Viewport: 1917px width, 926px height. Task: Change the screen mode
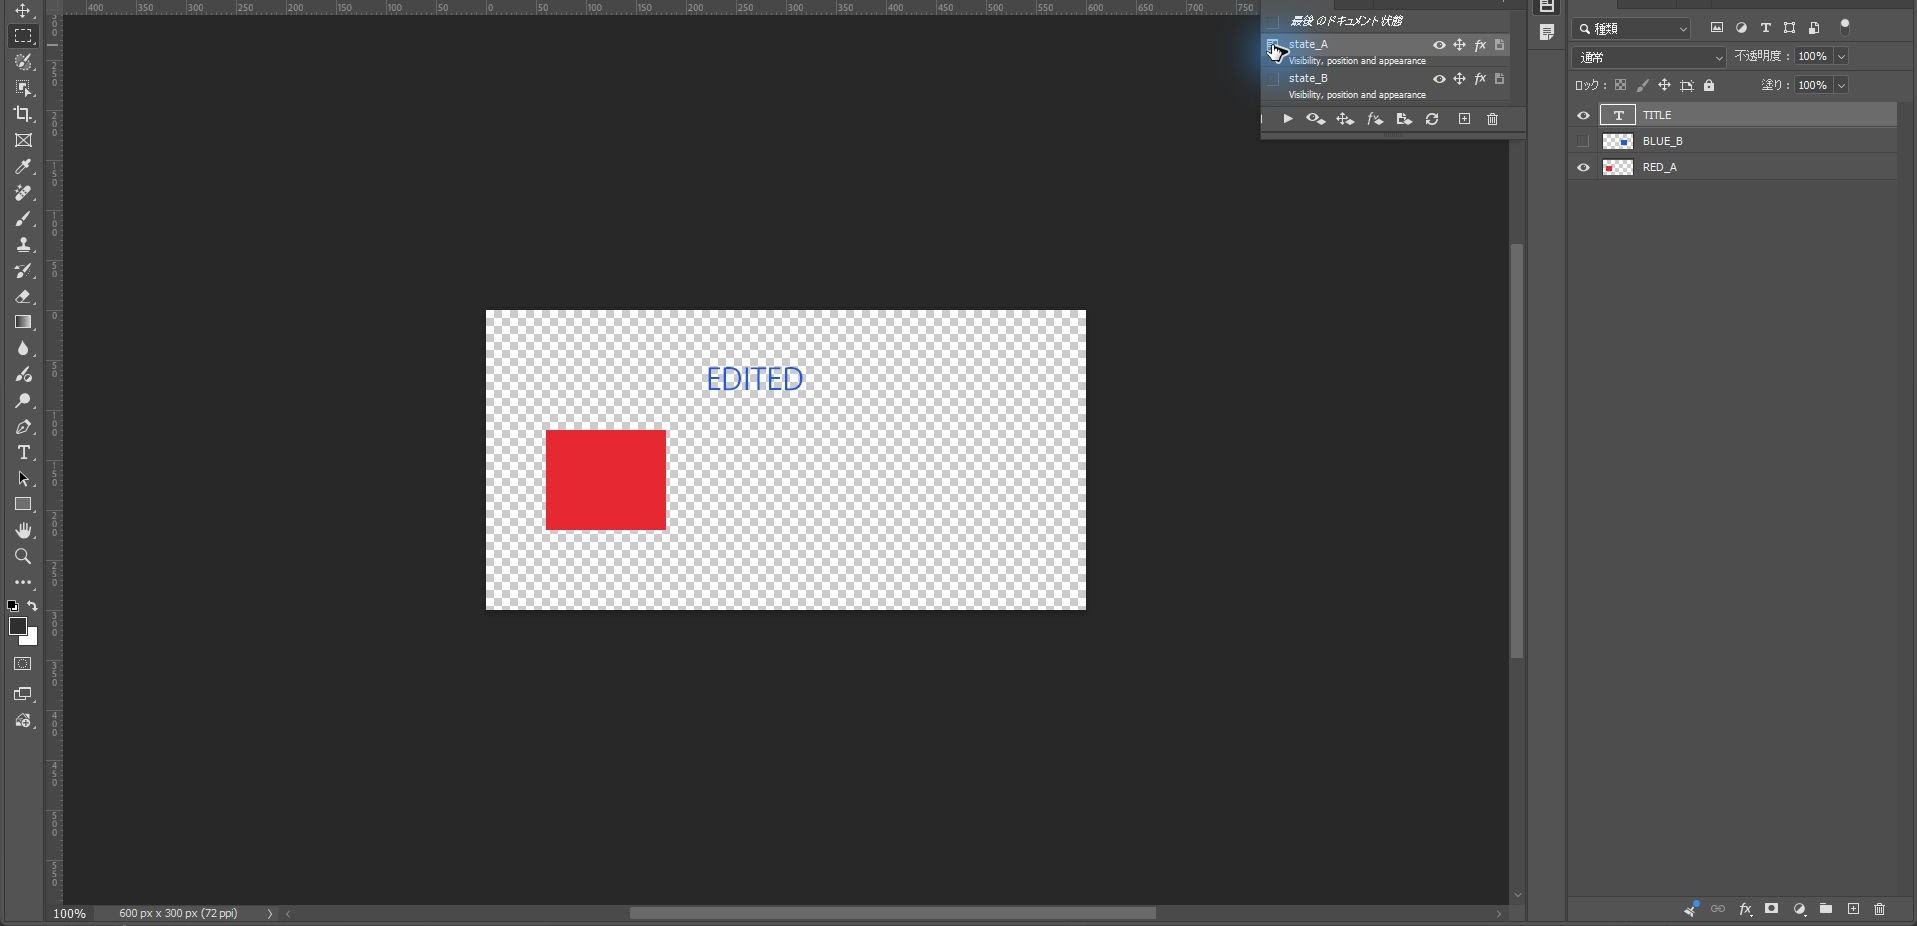(23, 693)
